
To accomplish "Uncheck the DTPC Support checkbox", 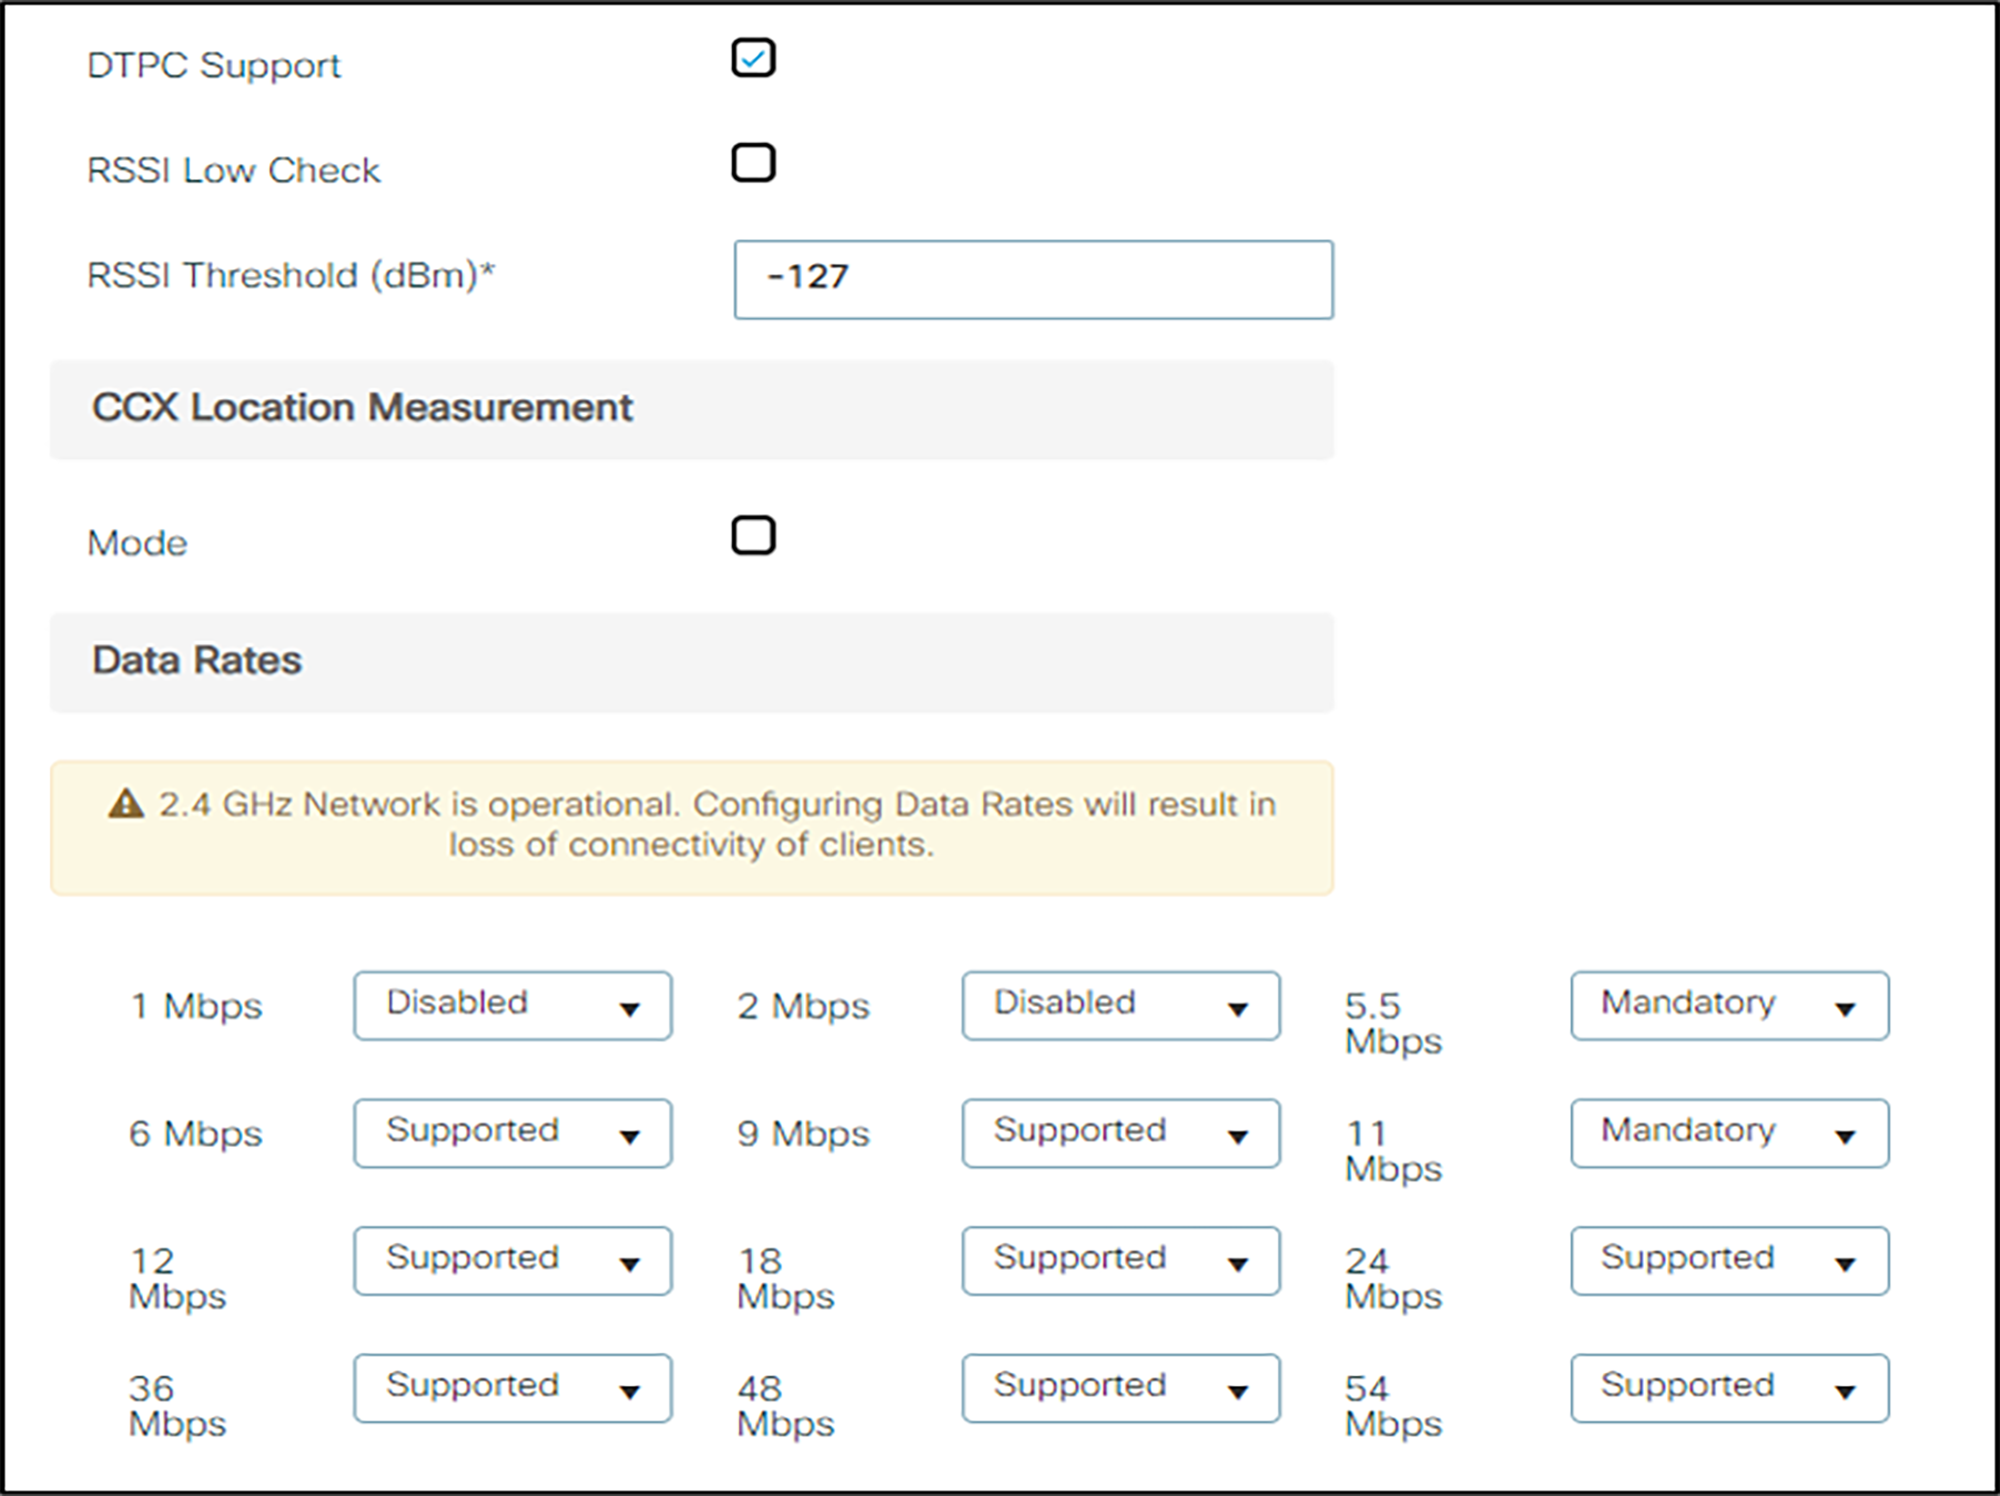I will click(x=753, y=58).
